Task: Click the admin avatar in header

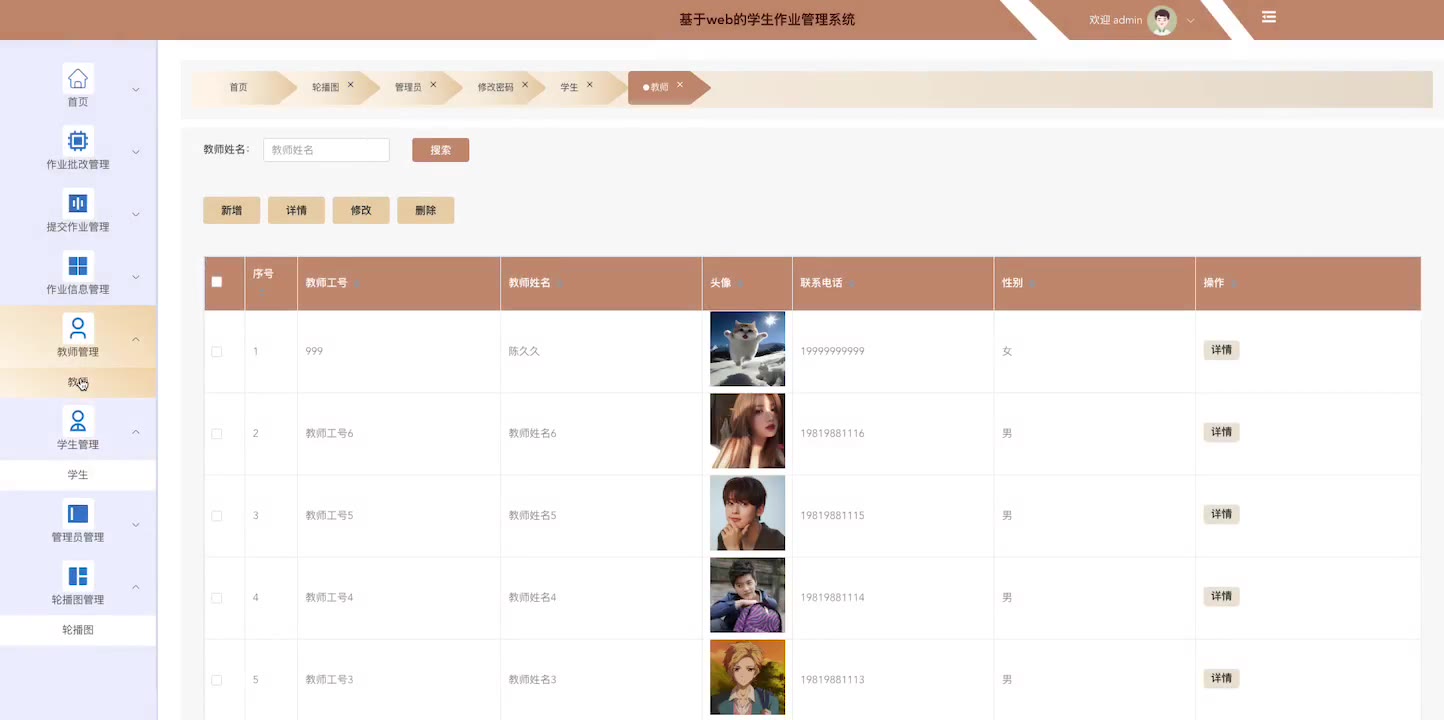Action: [1162, 20]
